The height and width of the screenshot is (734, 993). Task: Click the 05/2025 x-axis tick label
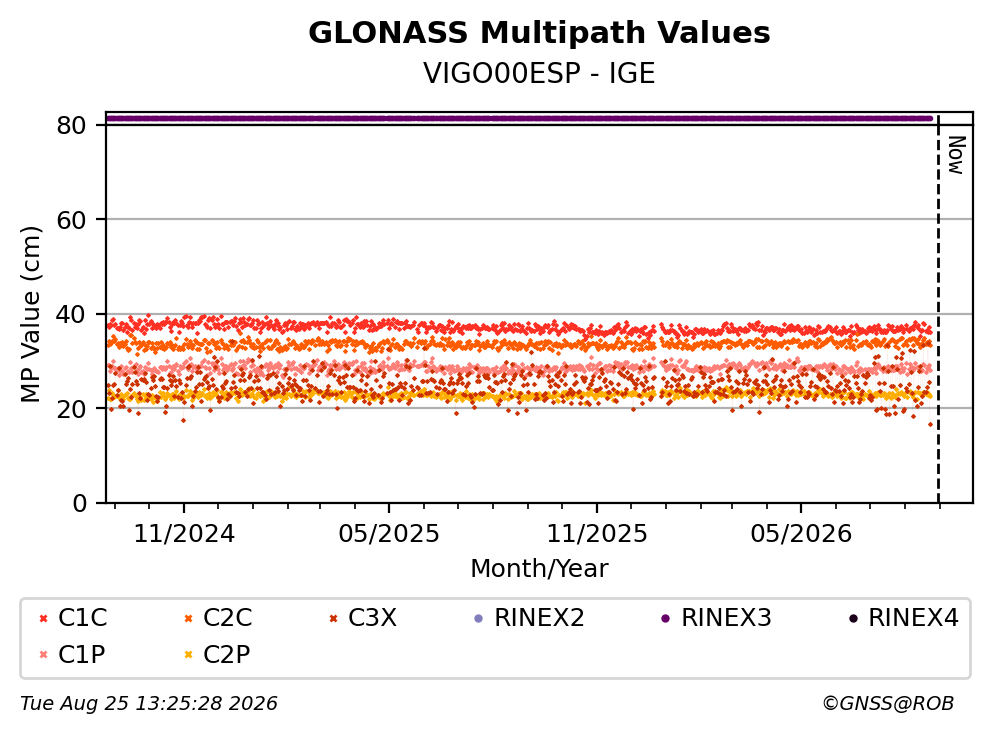[x=388, y=534]
